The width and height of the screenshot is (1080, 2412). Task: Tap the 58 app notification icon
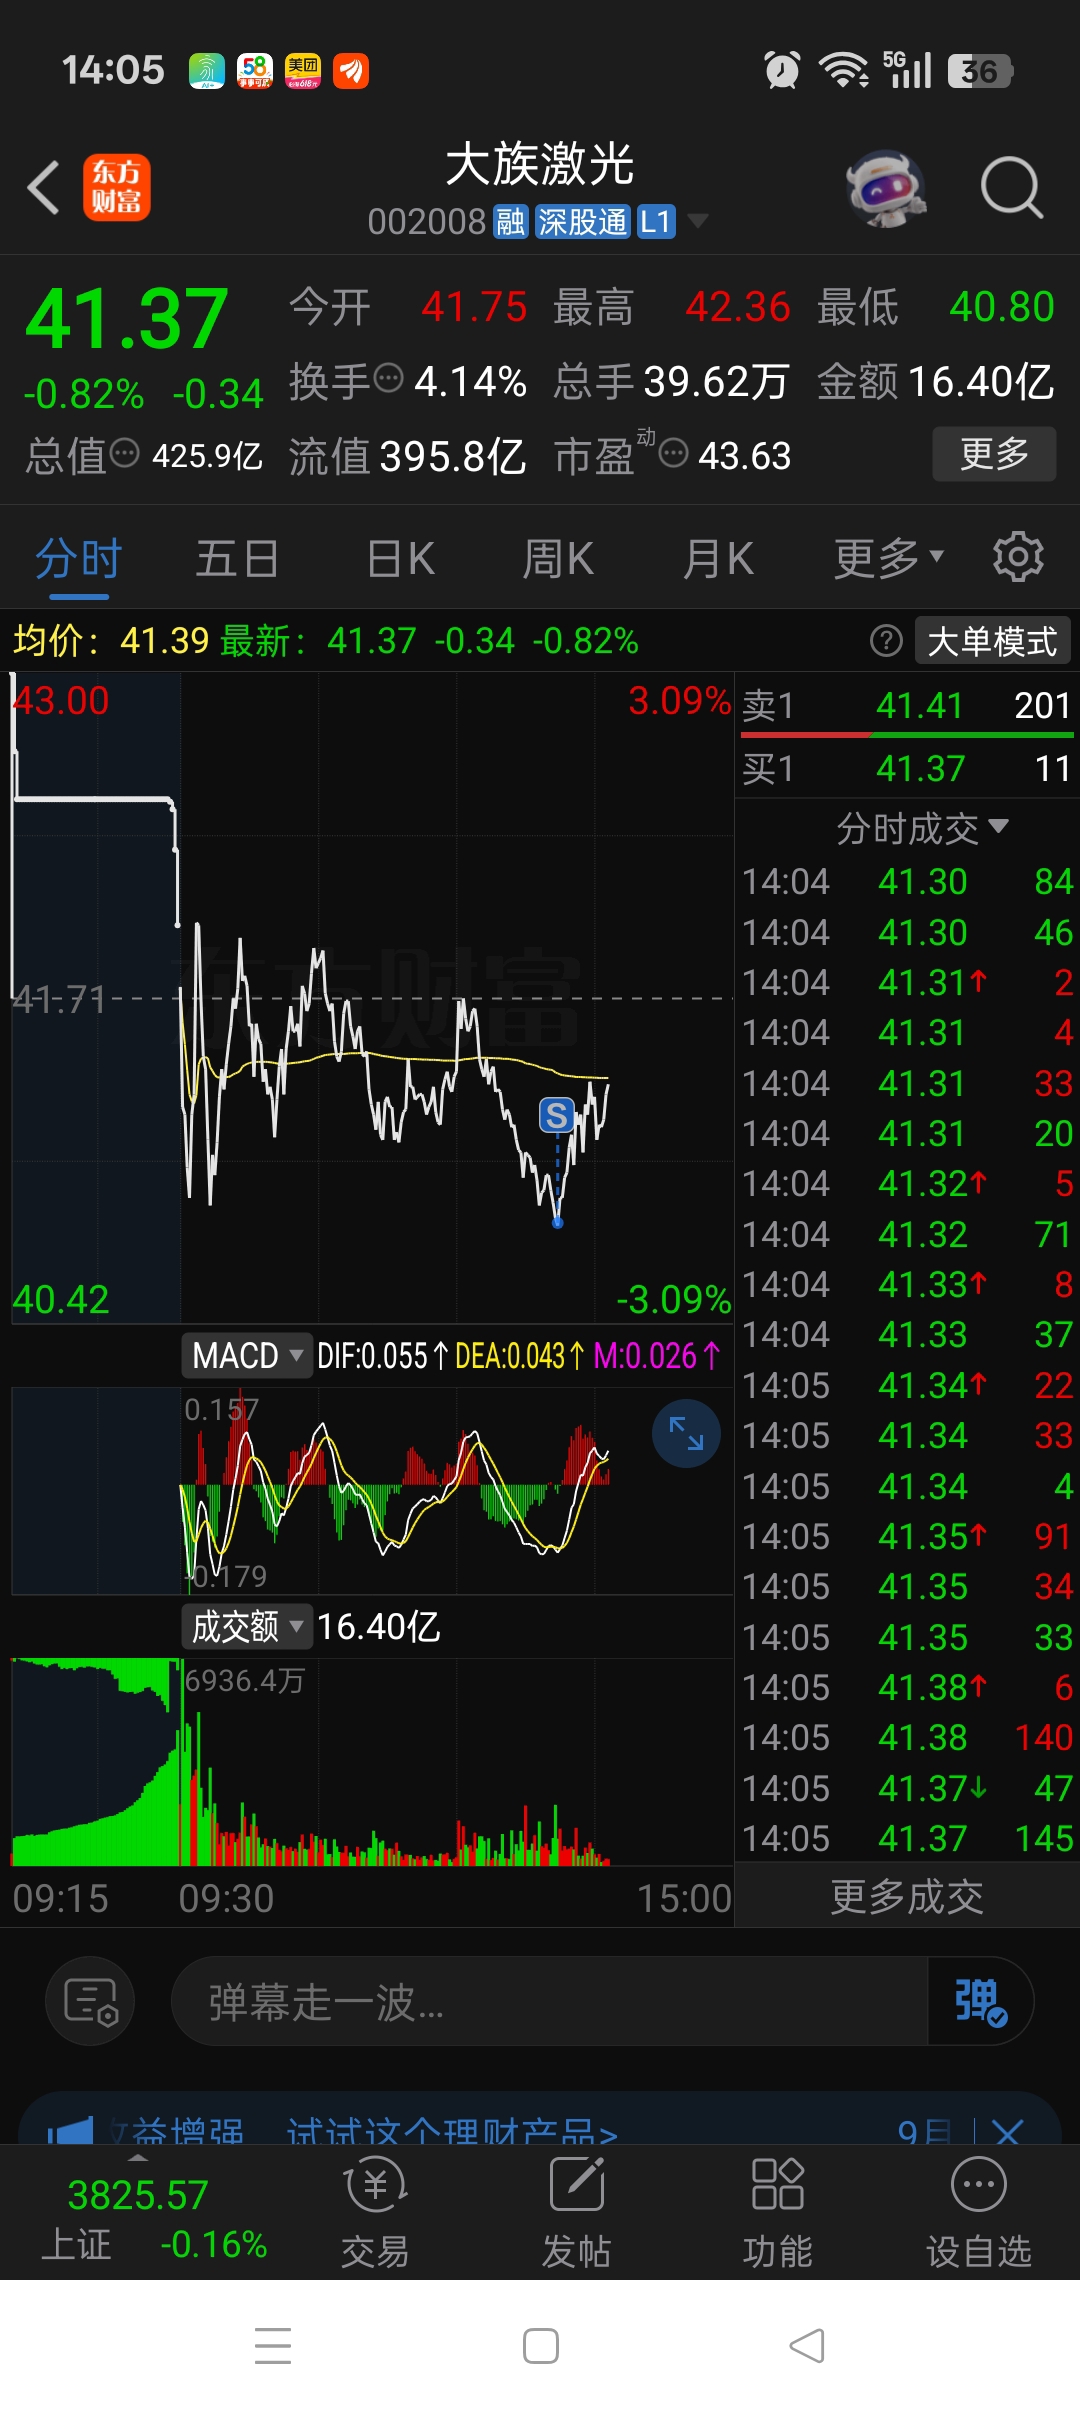(x=255, y=71)
